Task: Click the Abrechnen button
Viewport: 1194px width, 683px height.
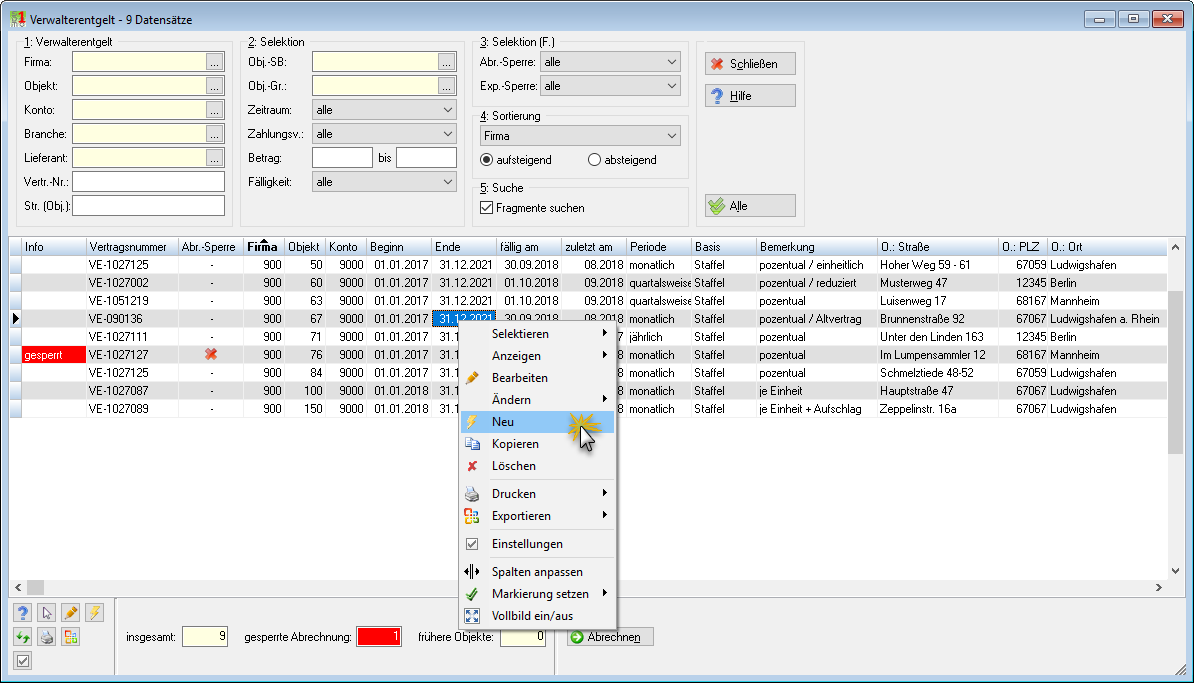Action: click(610, 637)
